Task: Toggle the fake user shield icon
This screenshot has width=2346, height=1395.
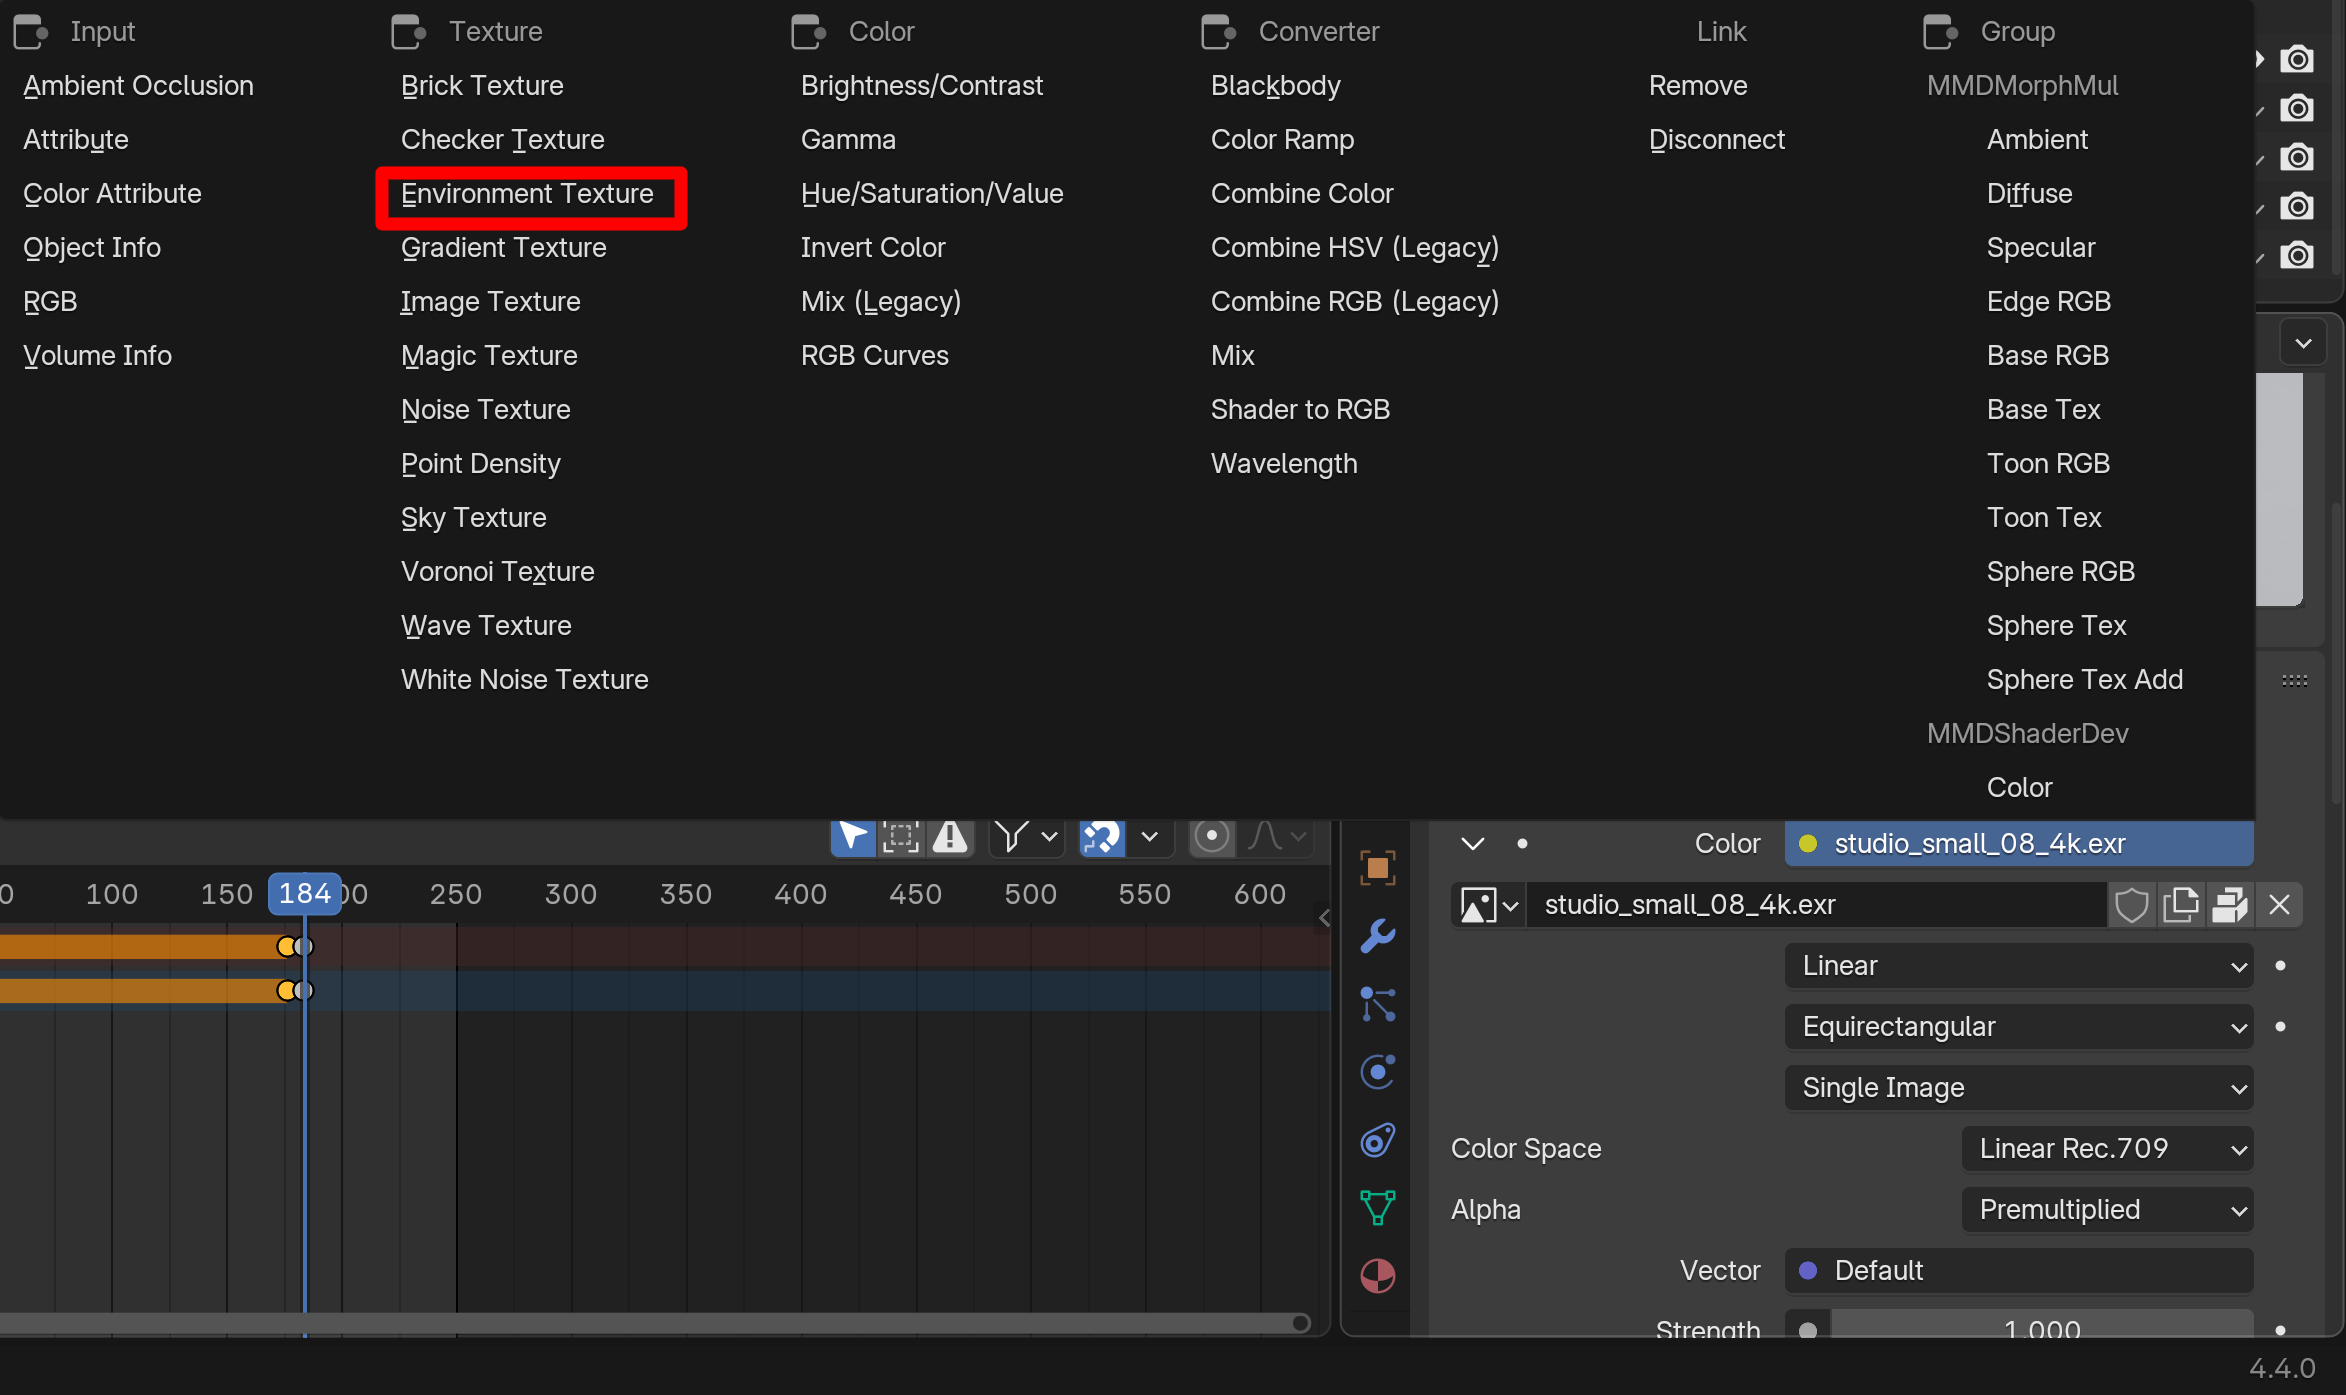Action: (x=2132, y=905)
